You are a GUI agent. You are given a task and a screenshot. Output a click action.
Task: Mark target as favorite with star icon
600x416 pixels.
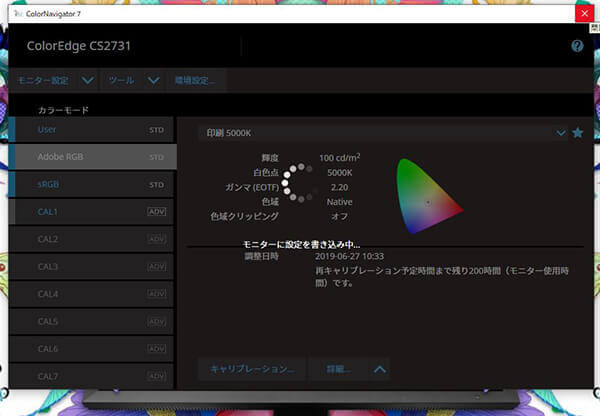click(577, 133)
